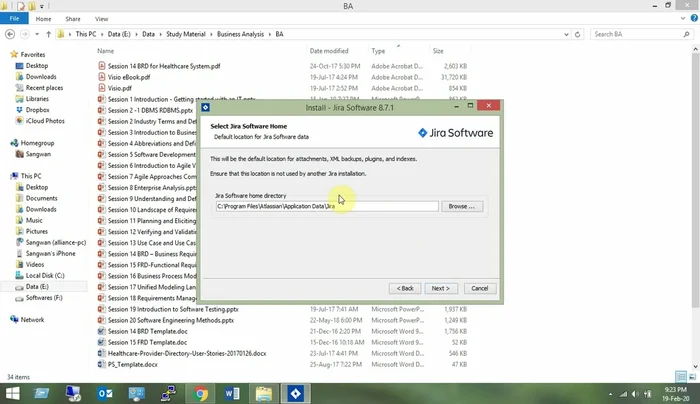This screenshot has width=700, height=404.
Task: Open Google Chrome from taskbar
Action: pyautogui.click(x=200, y=393)
